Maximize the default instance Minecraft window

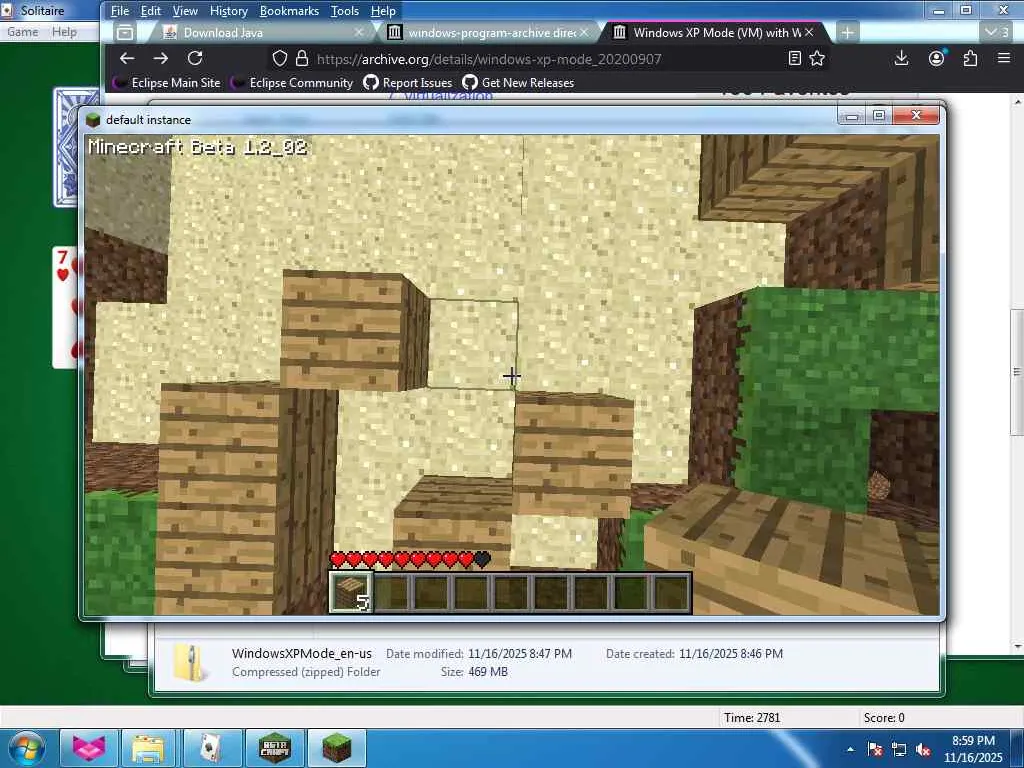(x=879, y=116)
